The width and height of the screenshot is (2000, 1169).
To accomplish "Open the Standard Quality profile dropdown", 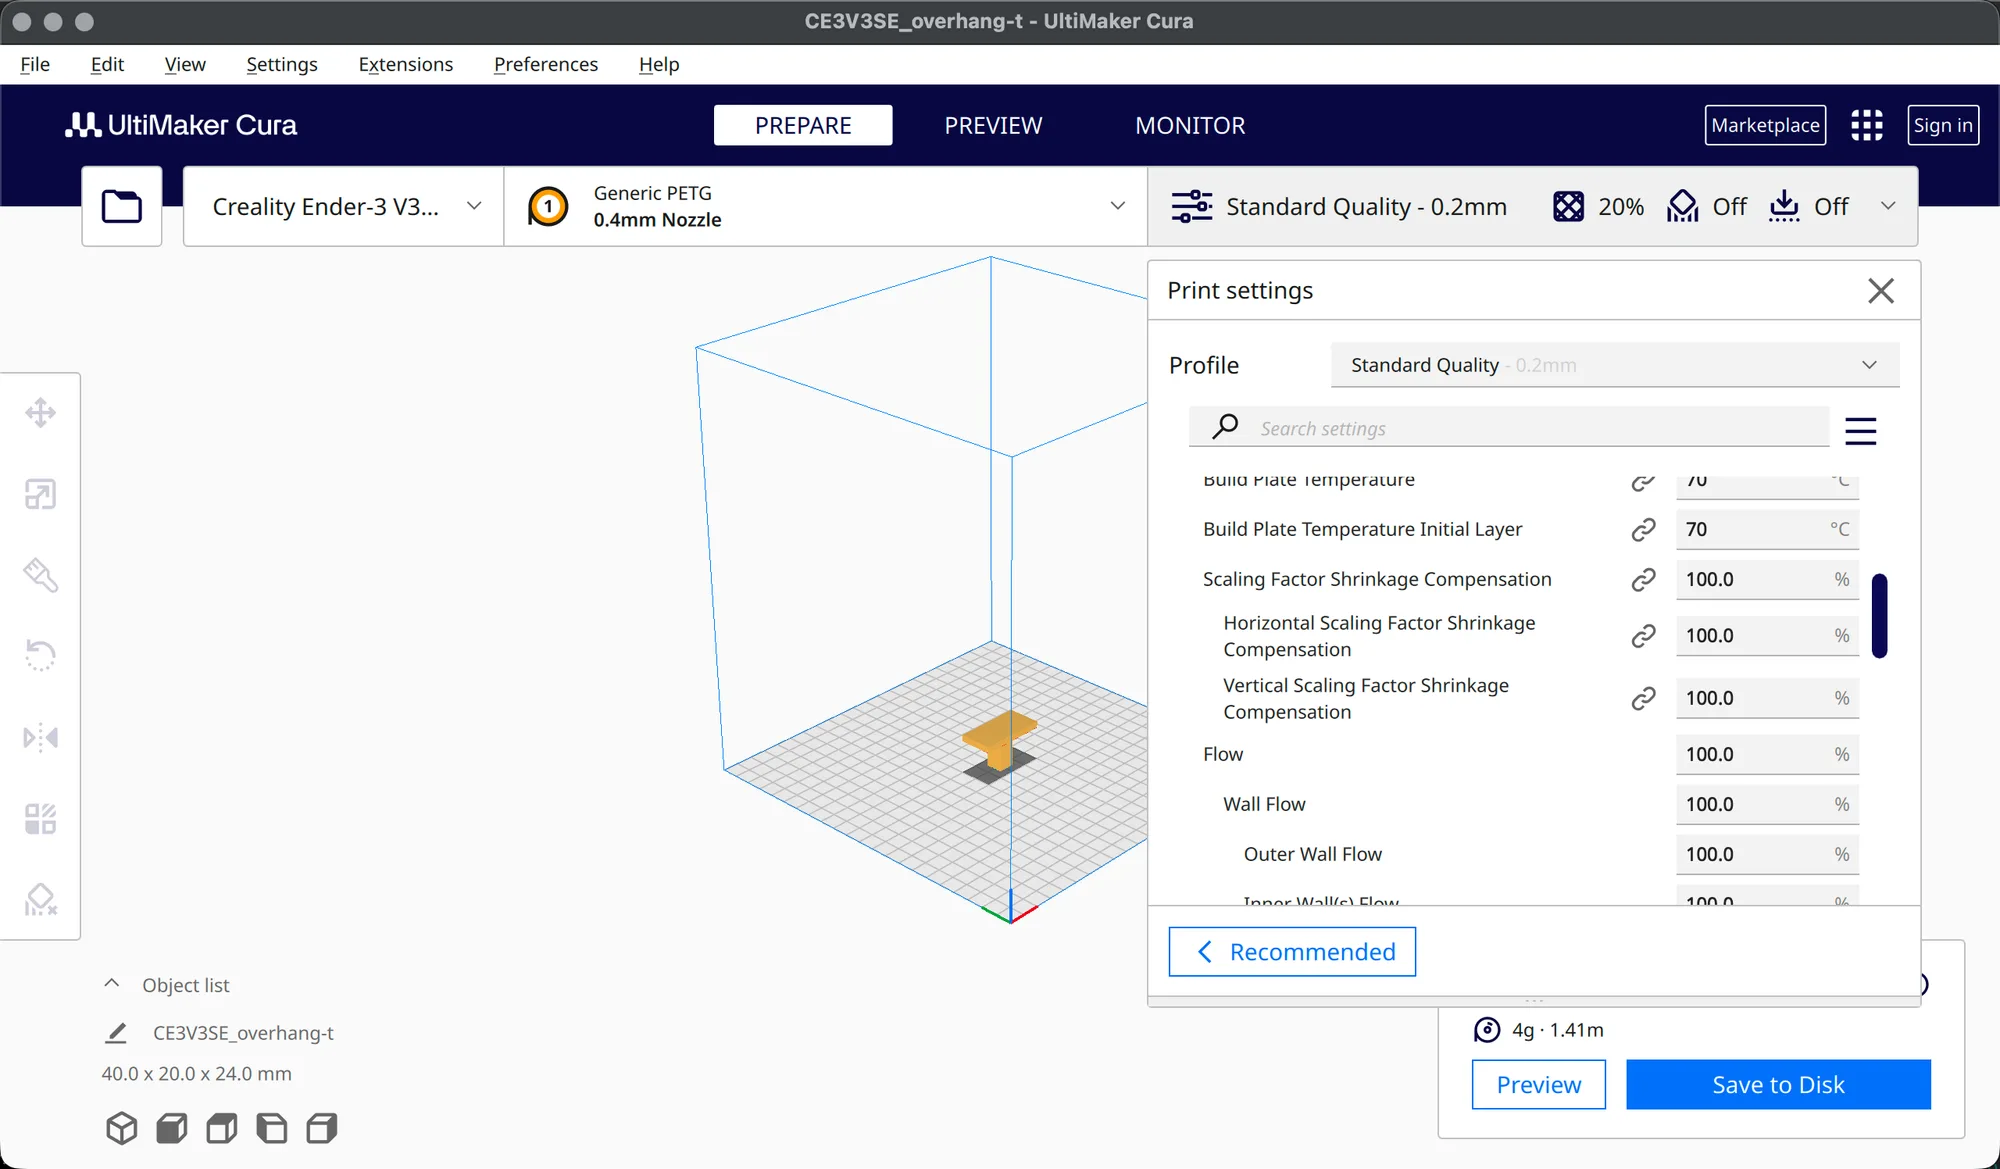I will (1615, 365).
